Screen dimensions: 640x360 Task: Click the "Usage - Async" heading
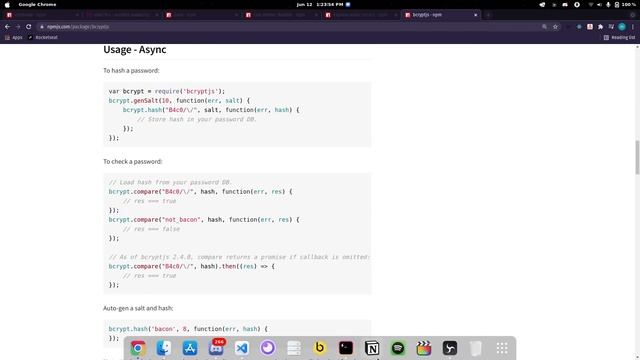tap(135, 49)
